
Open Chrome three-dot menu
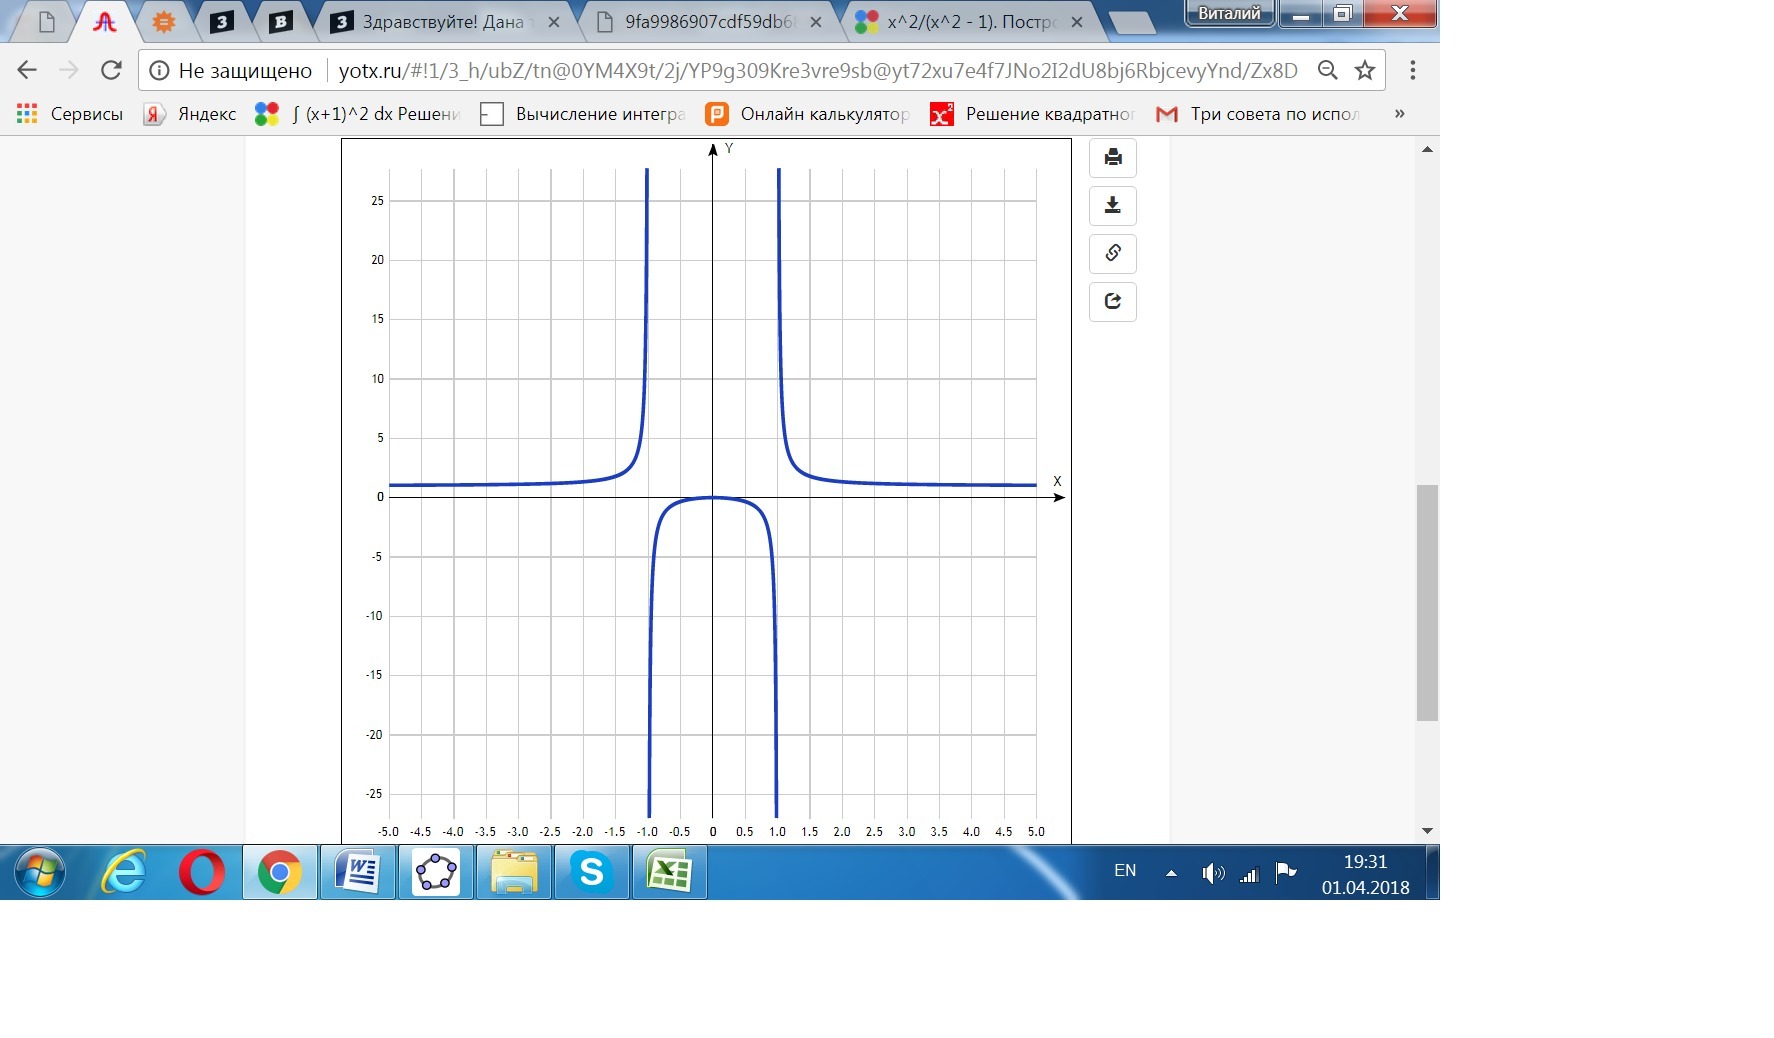click(x=1412, y=70)
